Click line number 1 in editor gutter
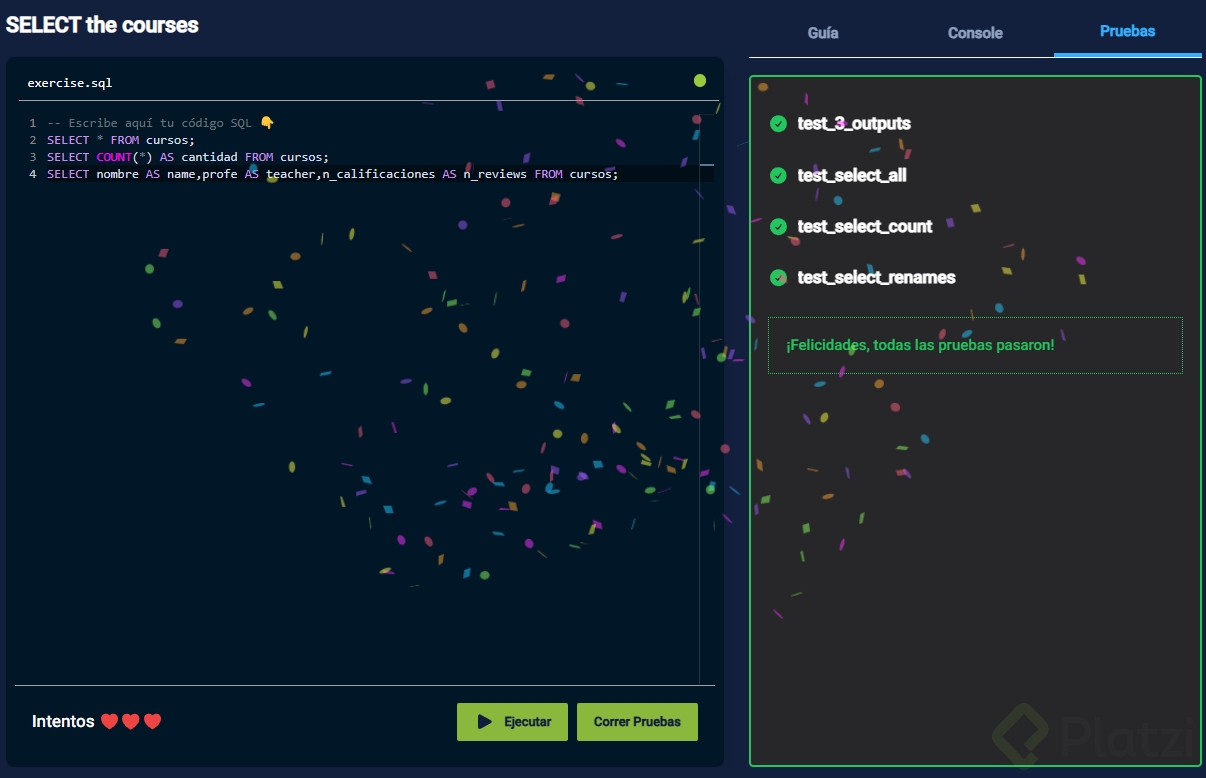The height and width of the screenshot is (778, 1206). point(33,123)
